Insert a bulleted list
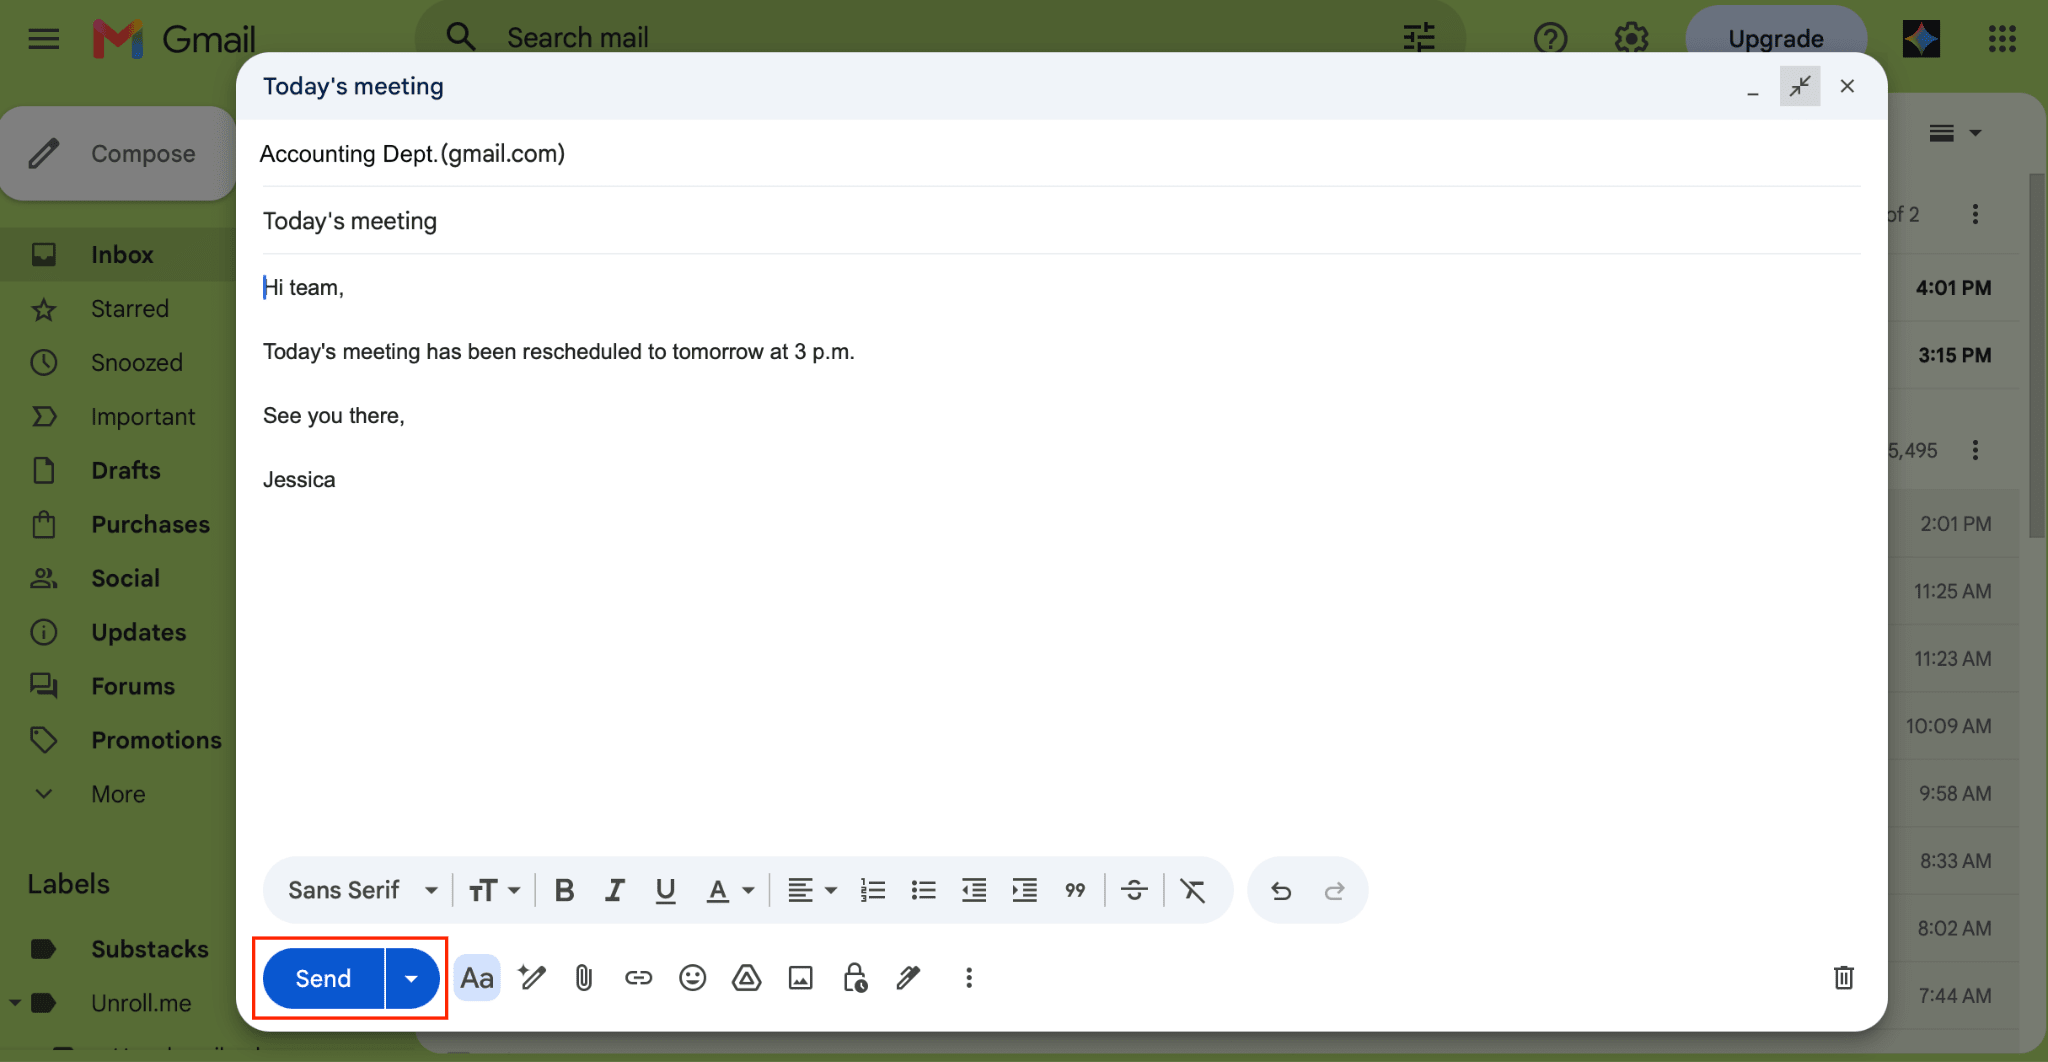2048x1062 pixels. [924, 890]
